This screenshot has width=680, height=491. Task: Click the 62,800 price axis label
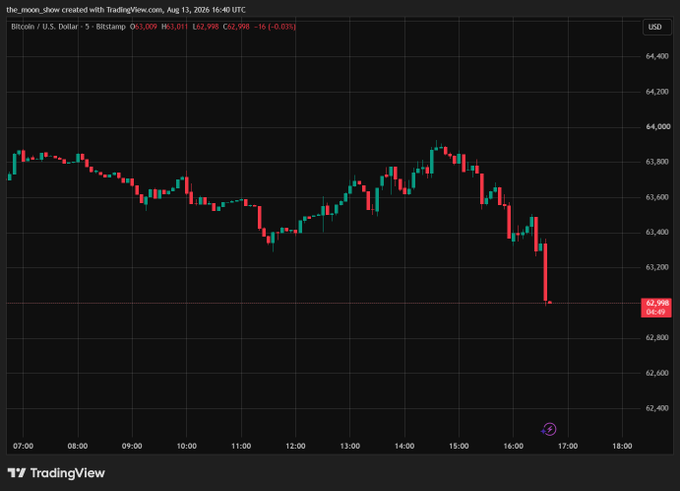click(x=657, y=337)
